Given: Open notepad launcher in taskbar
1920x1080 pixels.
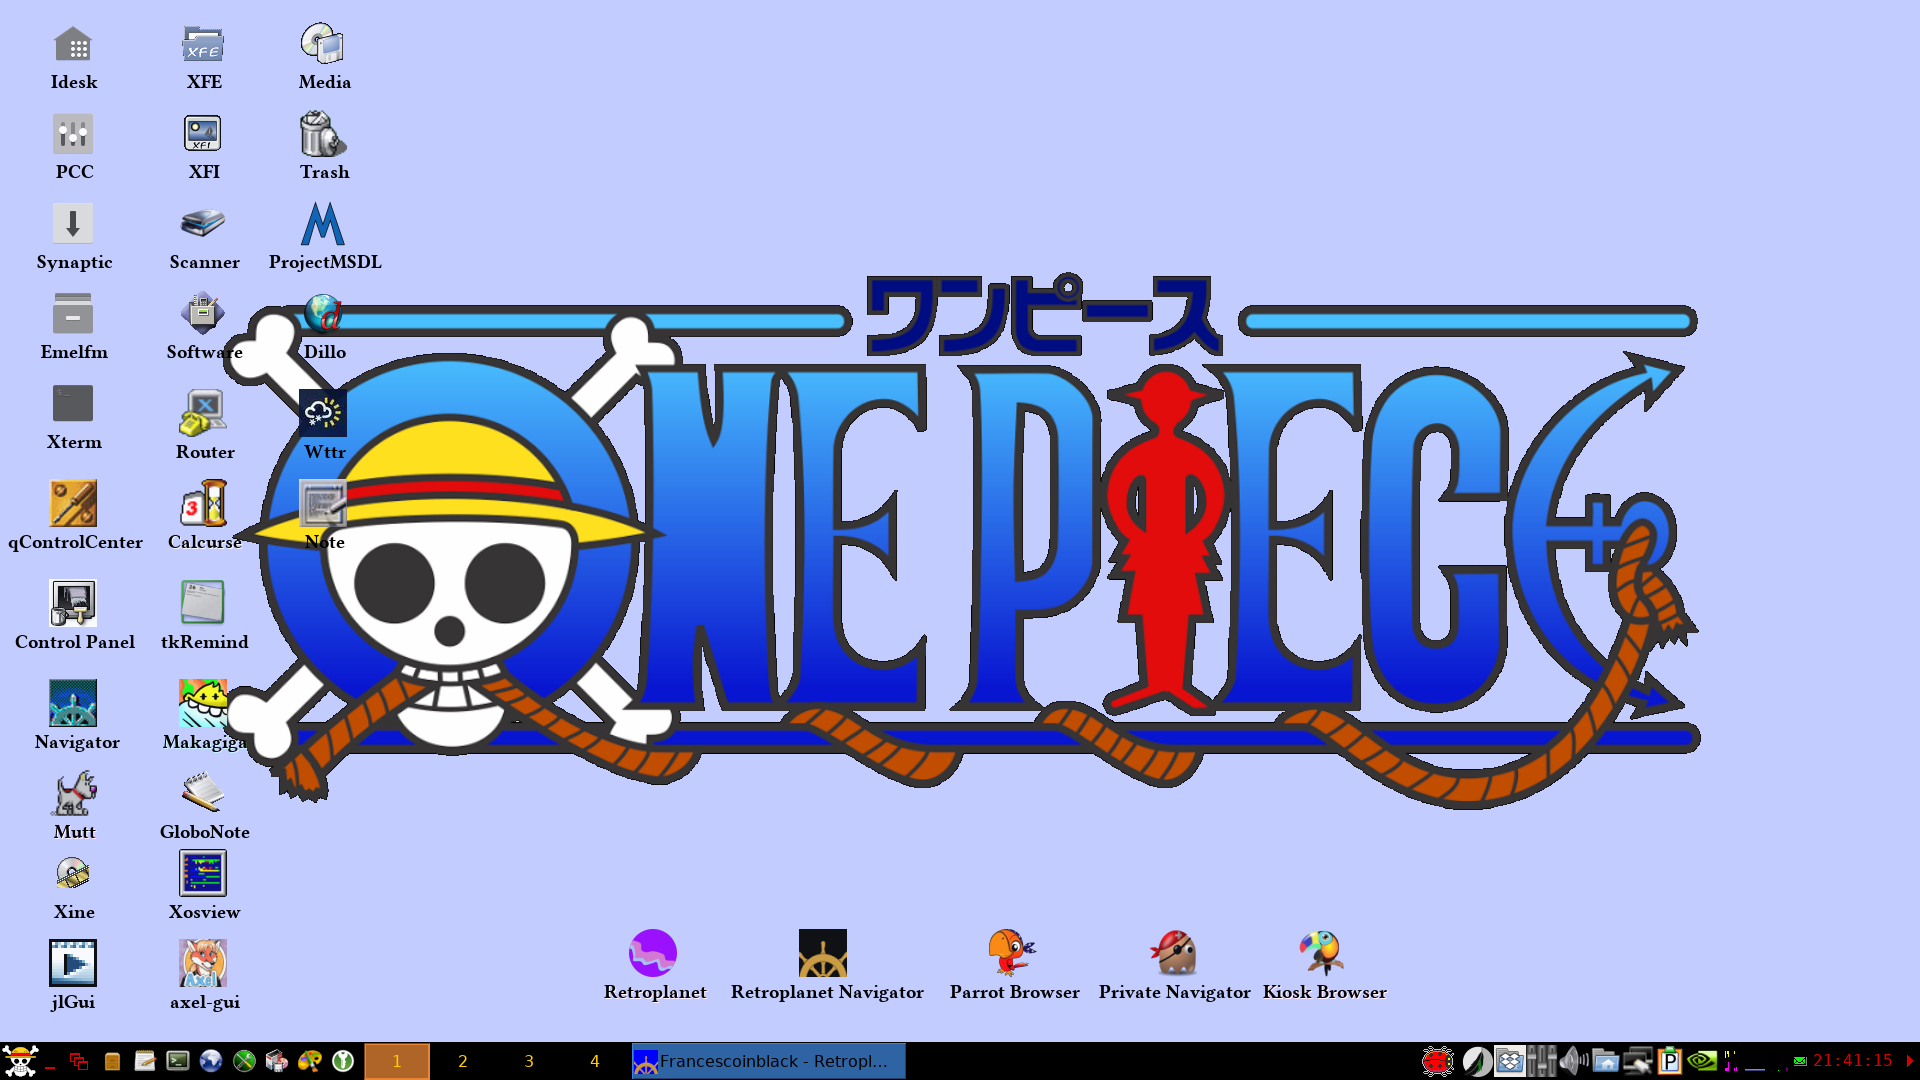Looking at the screenshot, I should coord(145,1061).
